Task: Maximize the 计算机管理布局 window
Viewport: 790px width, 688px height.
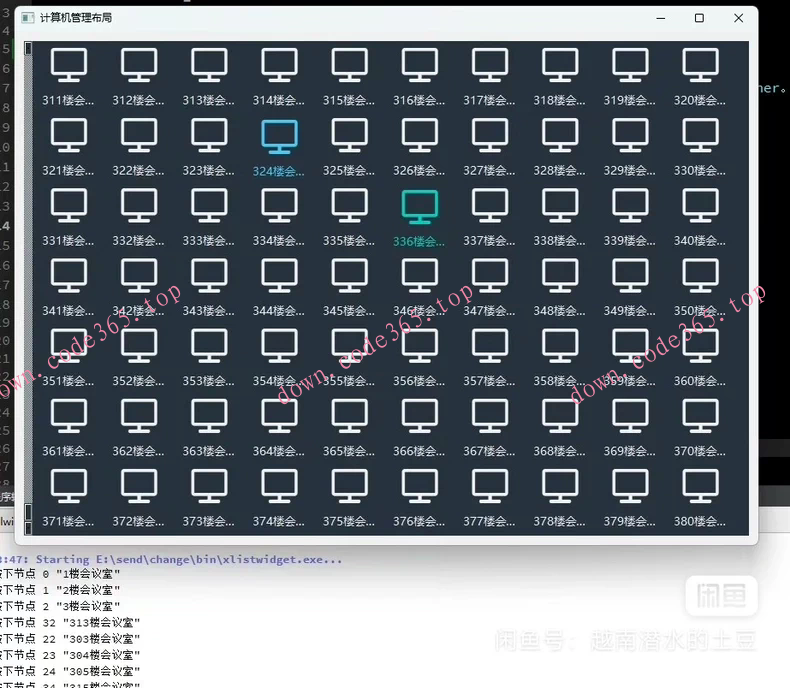Action: (699, 18)
